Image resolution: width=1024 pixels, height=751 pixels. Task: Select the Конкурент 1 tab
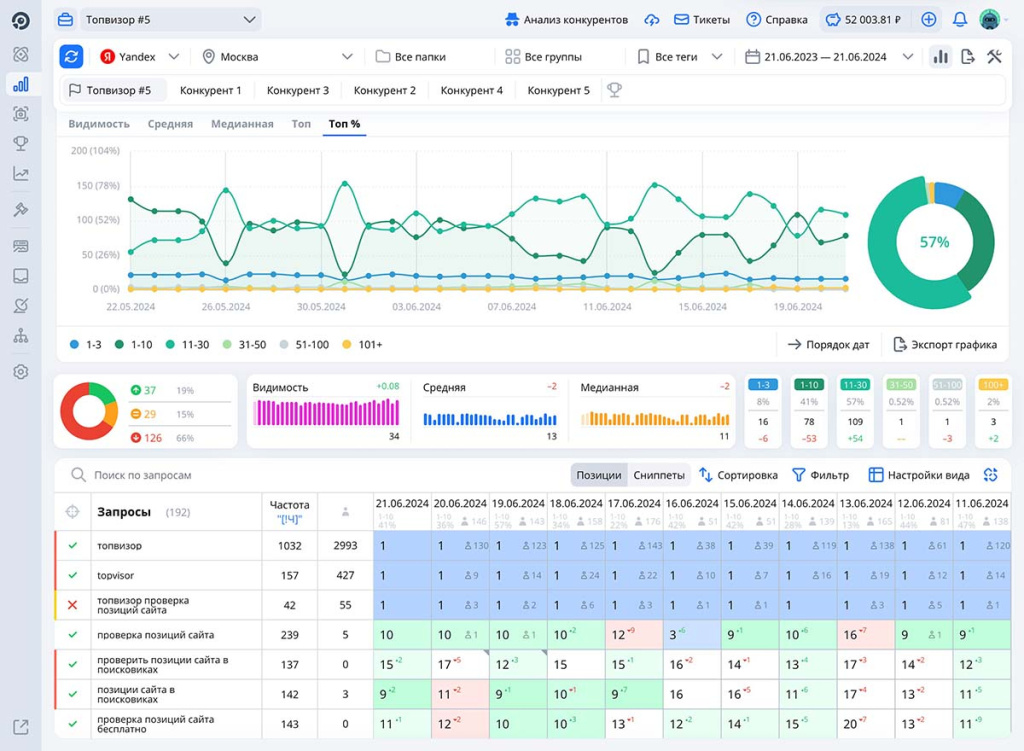[x=210, y=90]
